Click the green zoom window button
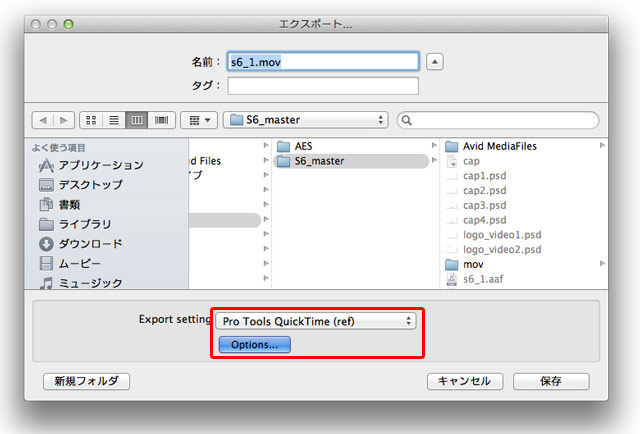The width and height of the screenshot is (640, 434). click(x=69, y=24)
